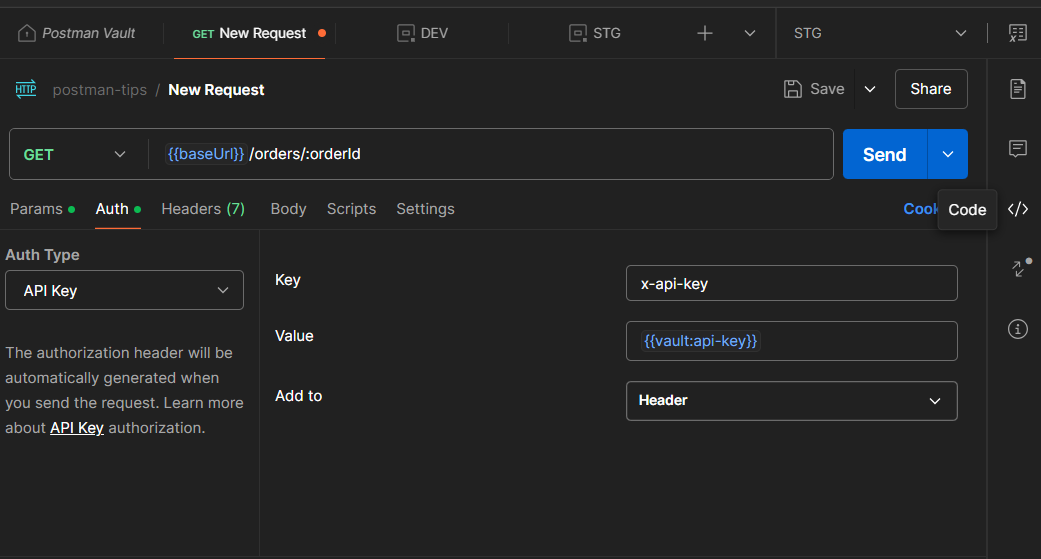The height and width of the screenshot is (559, 1041).
Task: Open the environment variables quick look icon
Action: 1017,33
